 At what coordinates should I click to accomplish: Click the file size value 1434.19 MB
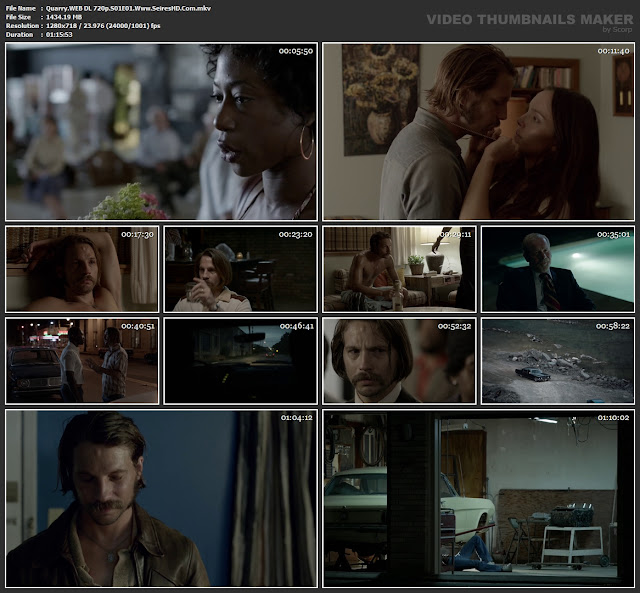point(64,17)
